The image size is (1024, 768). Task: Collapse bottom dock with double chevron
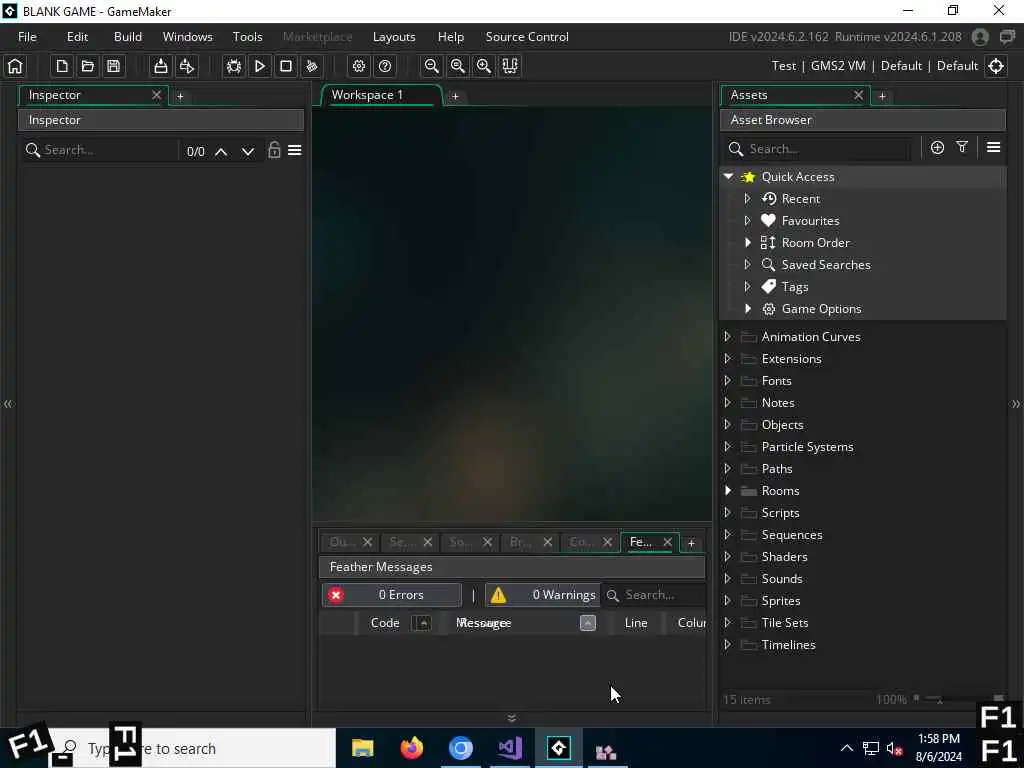tap(512, 718)
